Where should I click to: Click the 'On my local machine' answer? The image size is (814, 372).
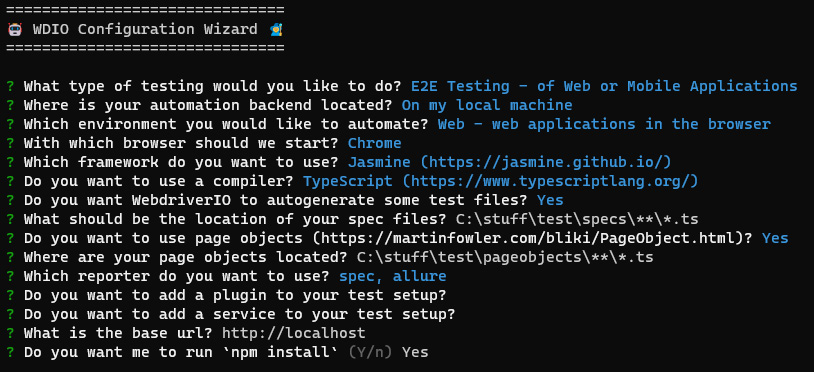487,105
